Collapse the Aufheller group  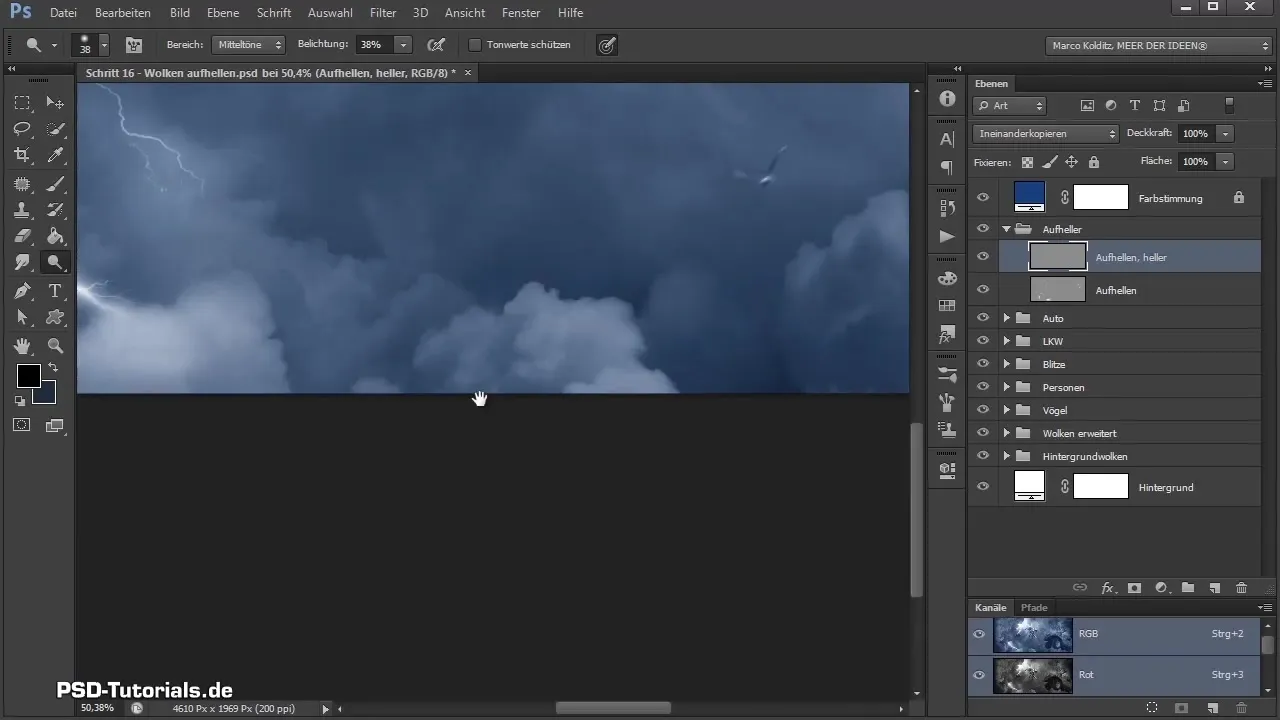(1007, 229)
